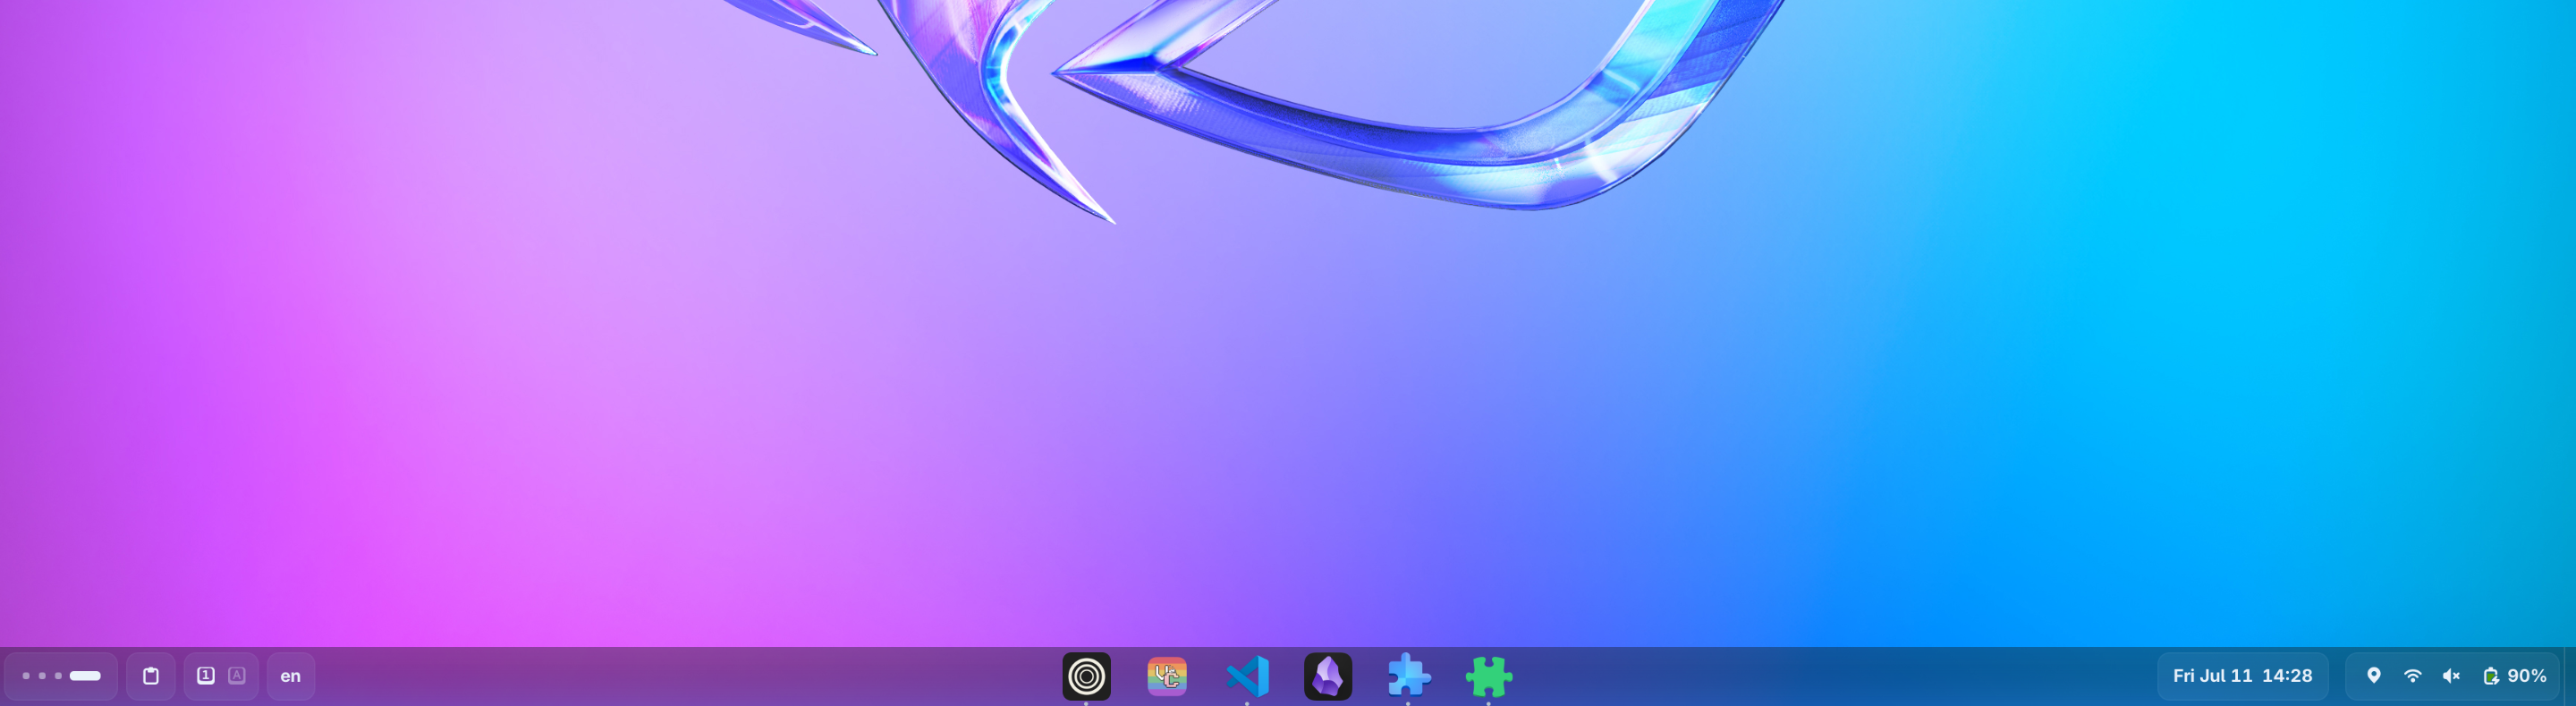Click the muted volume speaker icon
The height and width of the screenshot is (706, 2576).
pyautogui.click(x=2452, y=676)
